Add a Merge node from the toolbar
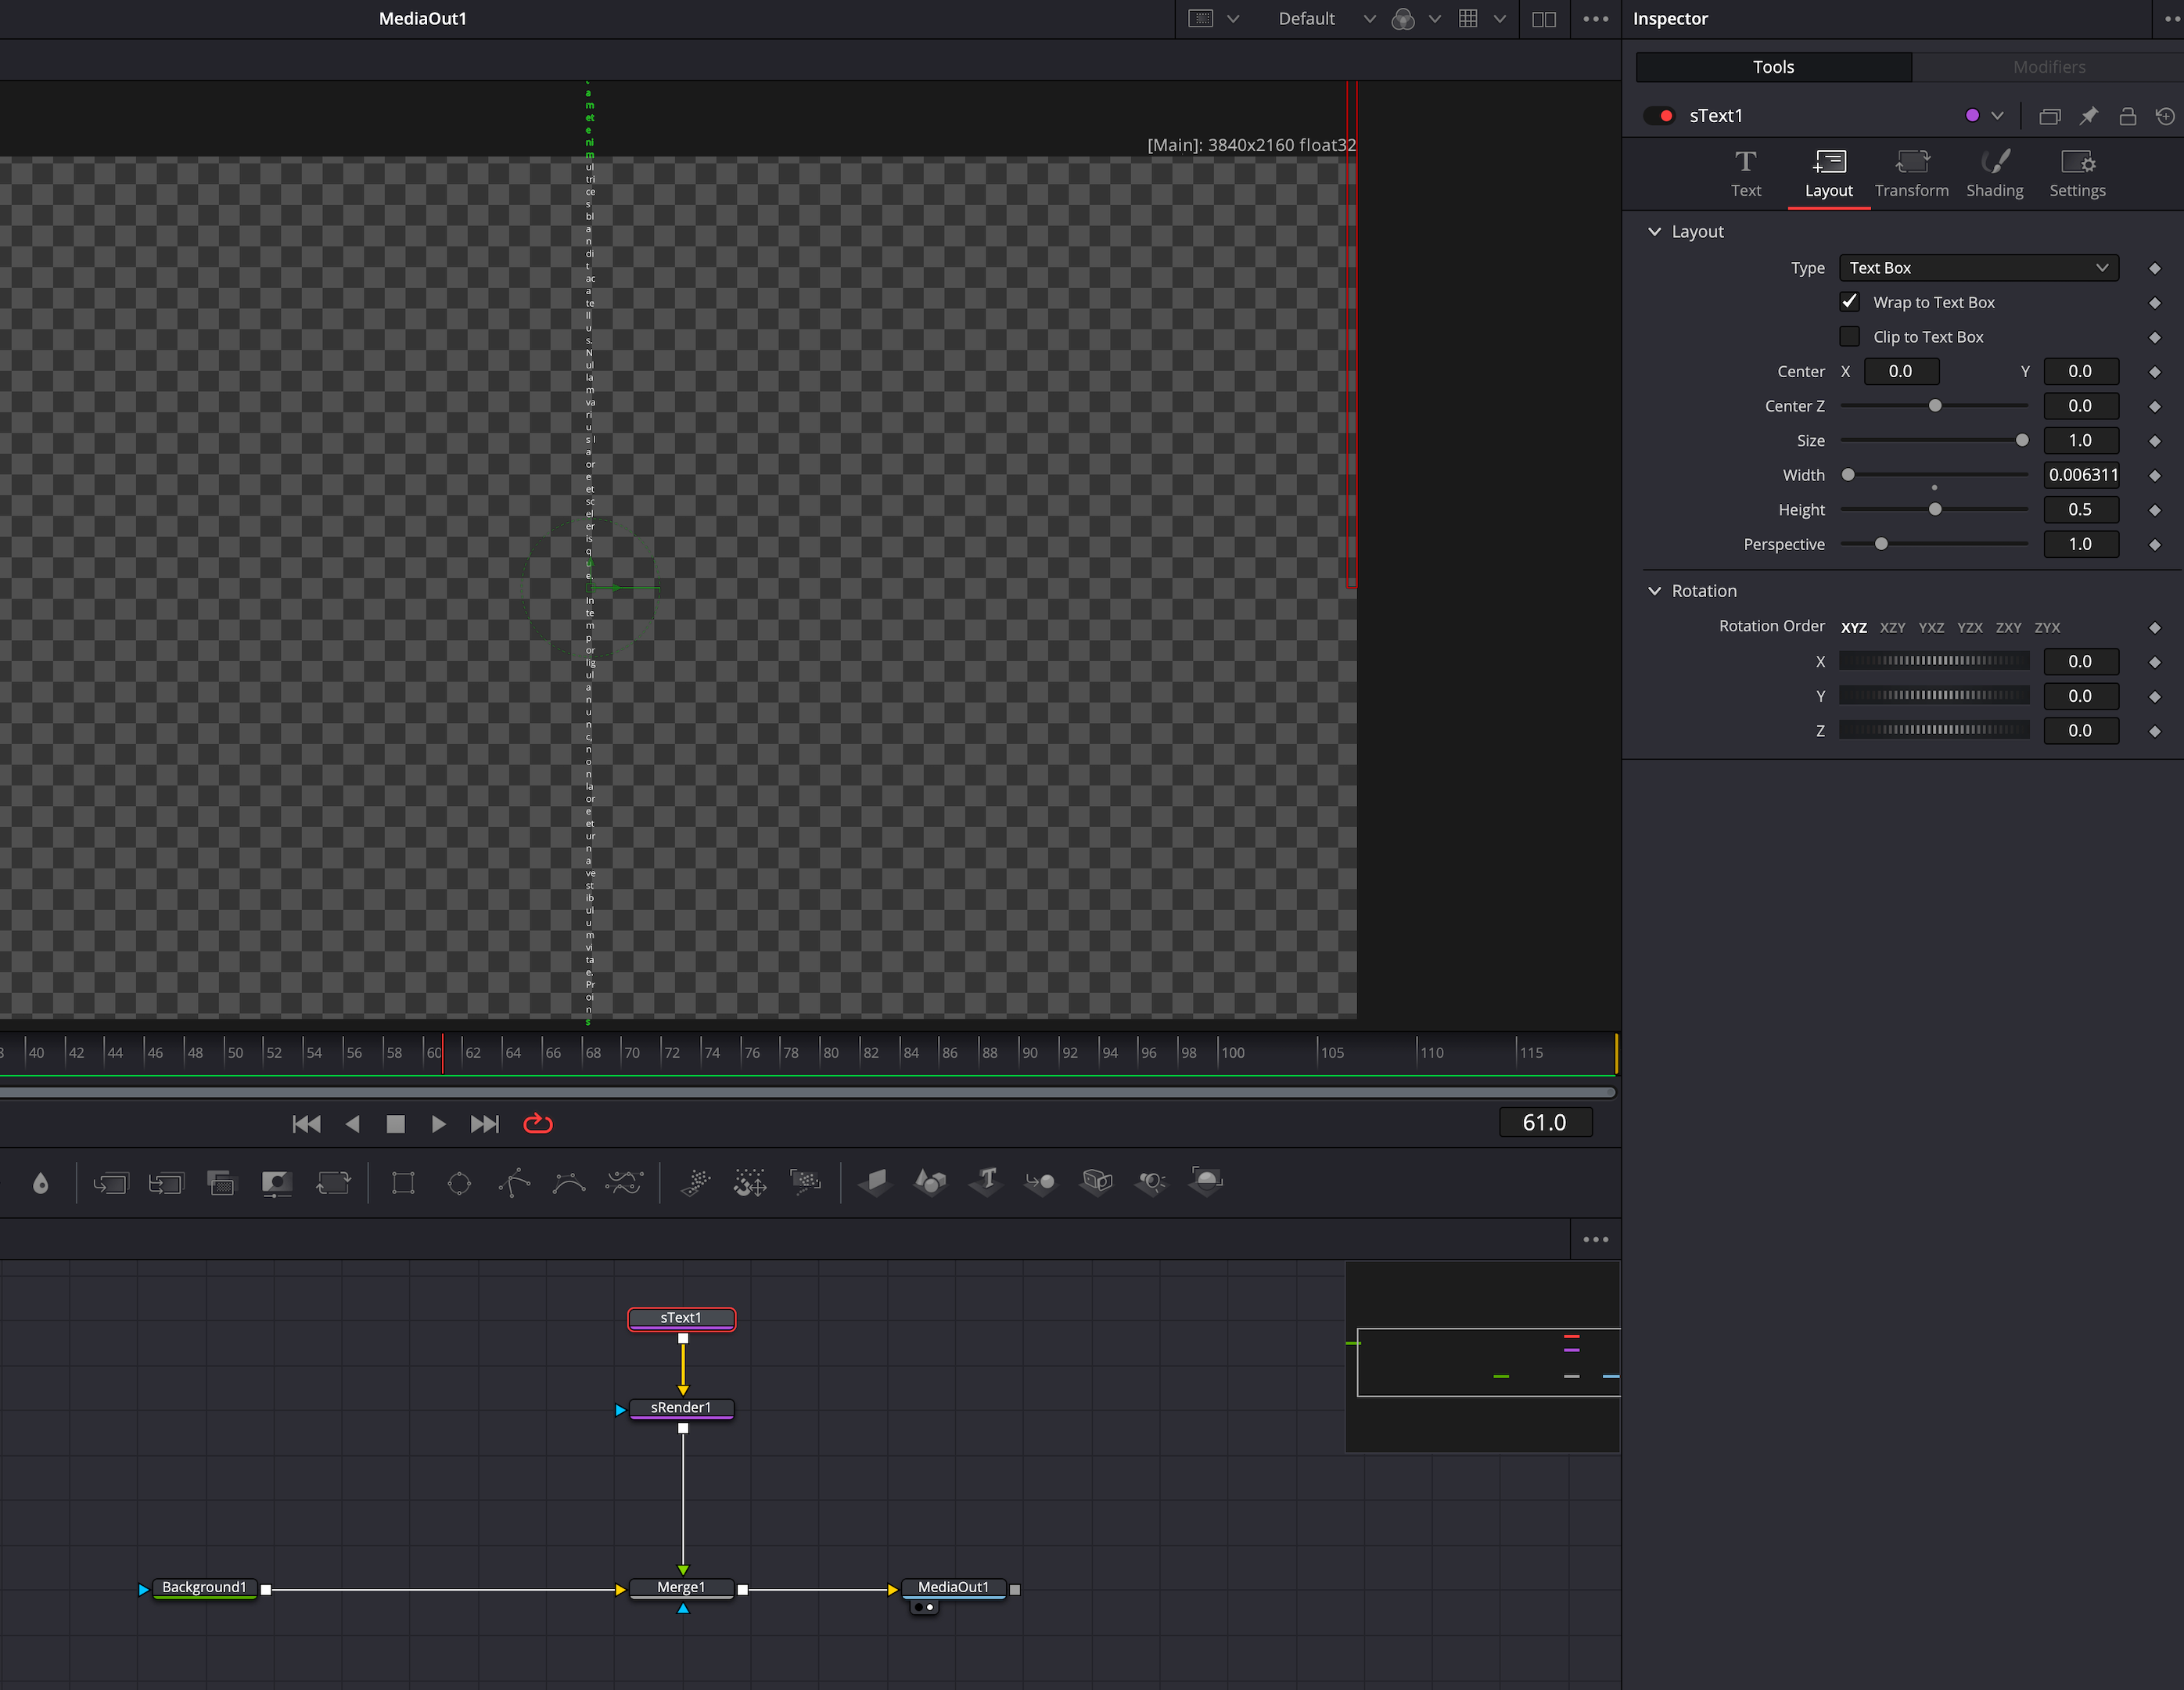2184x1690 pixels. (111, 1183)
